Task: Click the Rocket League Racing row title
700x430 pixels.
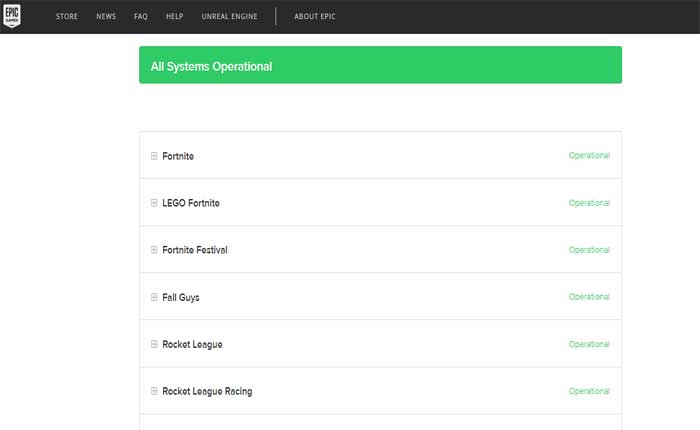Action: pyautogui.click(x=207, y=391)
